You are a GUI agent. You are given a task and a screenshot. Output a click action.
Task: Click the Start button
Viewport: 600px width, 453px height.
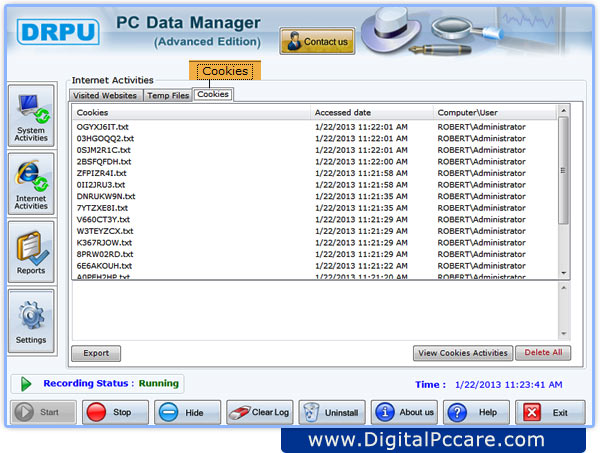[x=43, y=412]
